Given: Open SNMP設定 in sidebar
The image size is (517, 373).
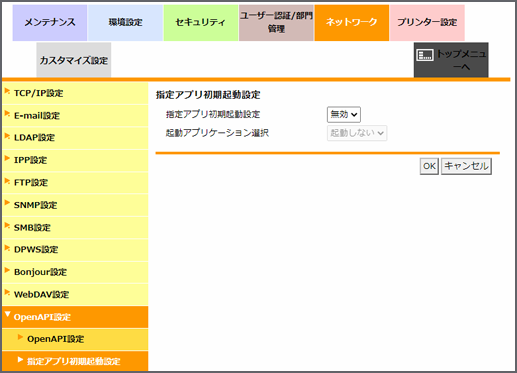Looking at the screenshot, I should coord(75,205).
